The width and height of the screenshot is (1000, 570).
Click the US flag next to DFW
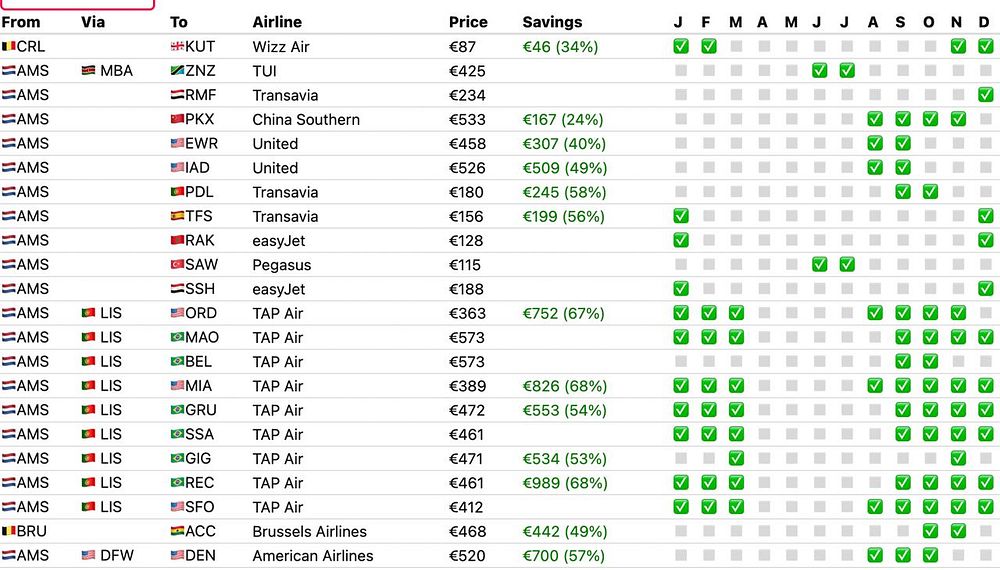pyautogui.click(x=89, y=556)
